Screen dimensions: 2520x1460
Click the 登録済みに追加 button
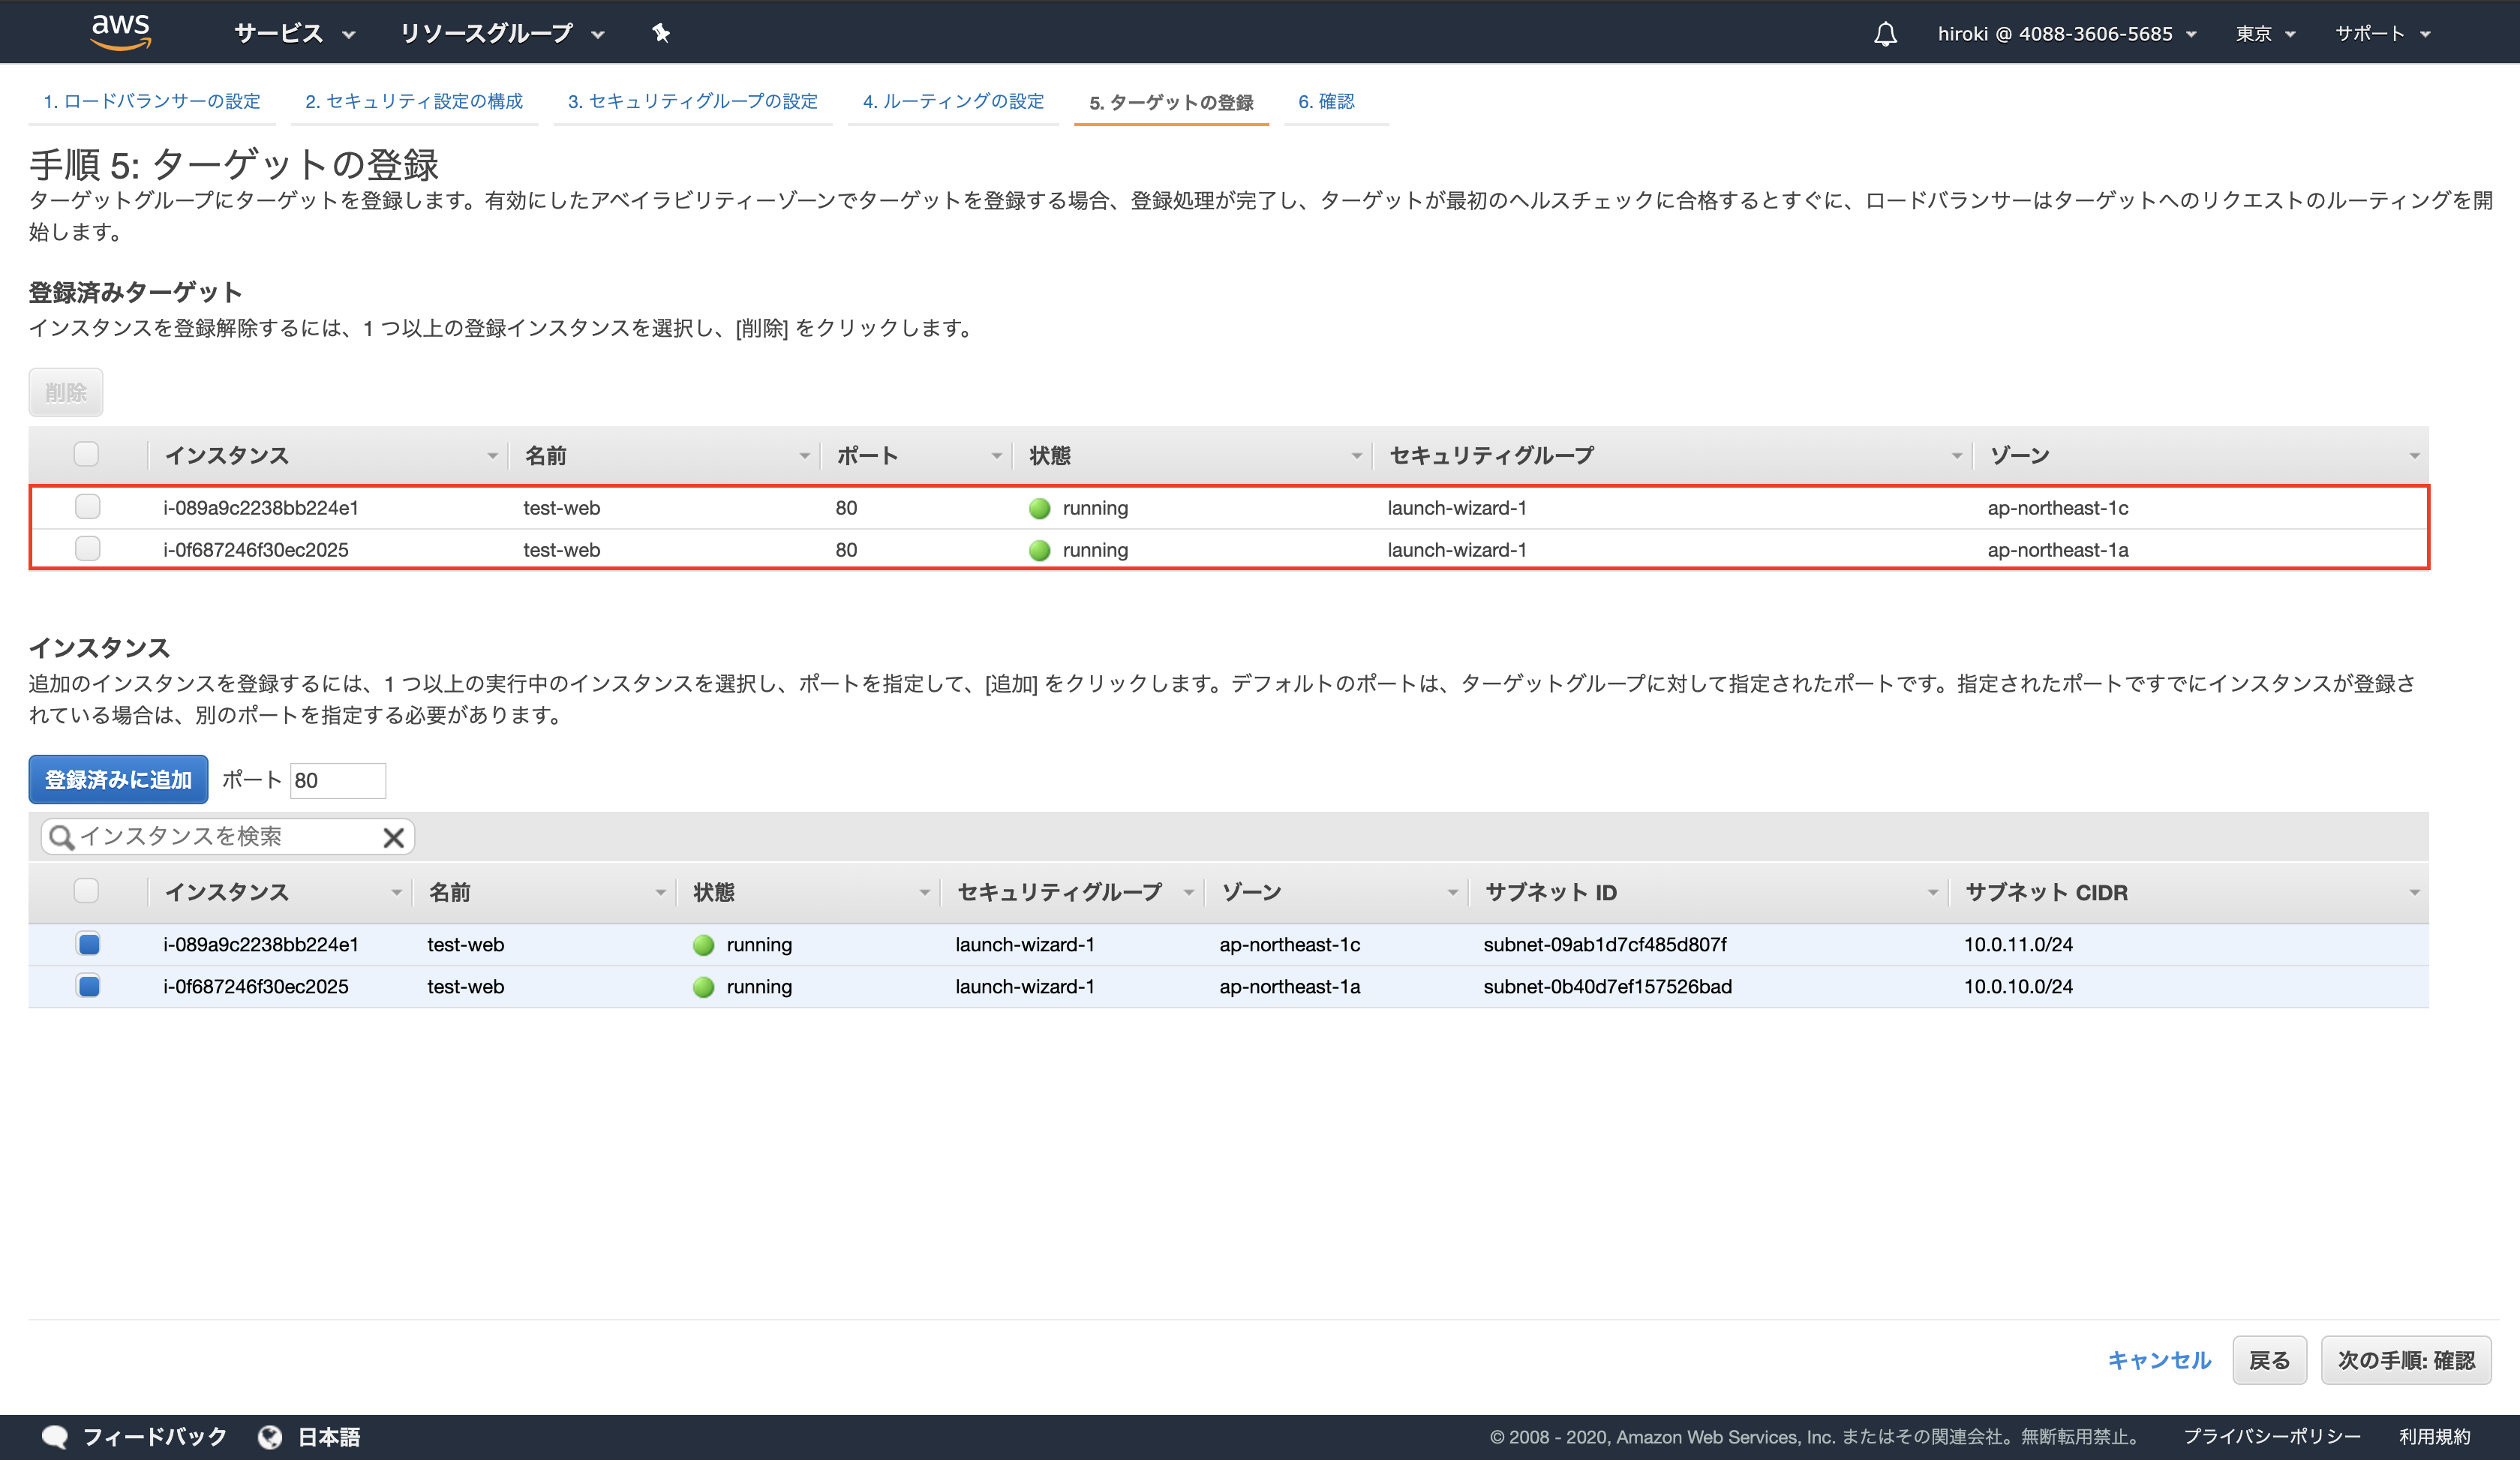[x=117, y=780]
